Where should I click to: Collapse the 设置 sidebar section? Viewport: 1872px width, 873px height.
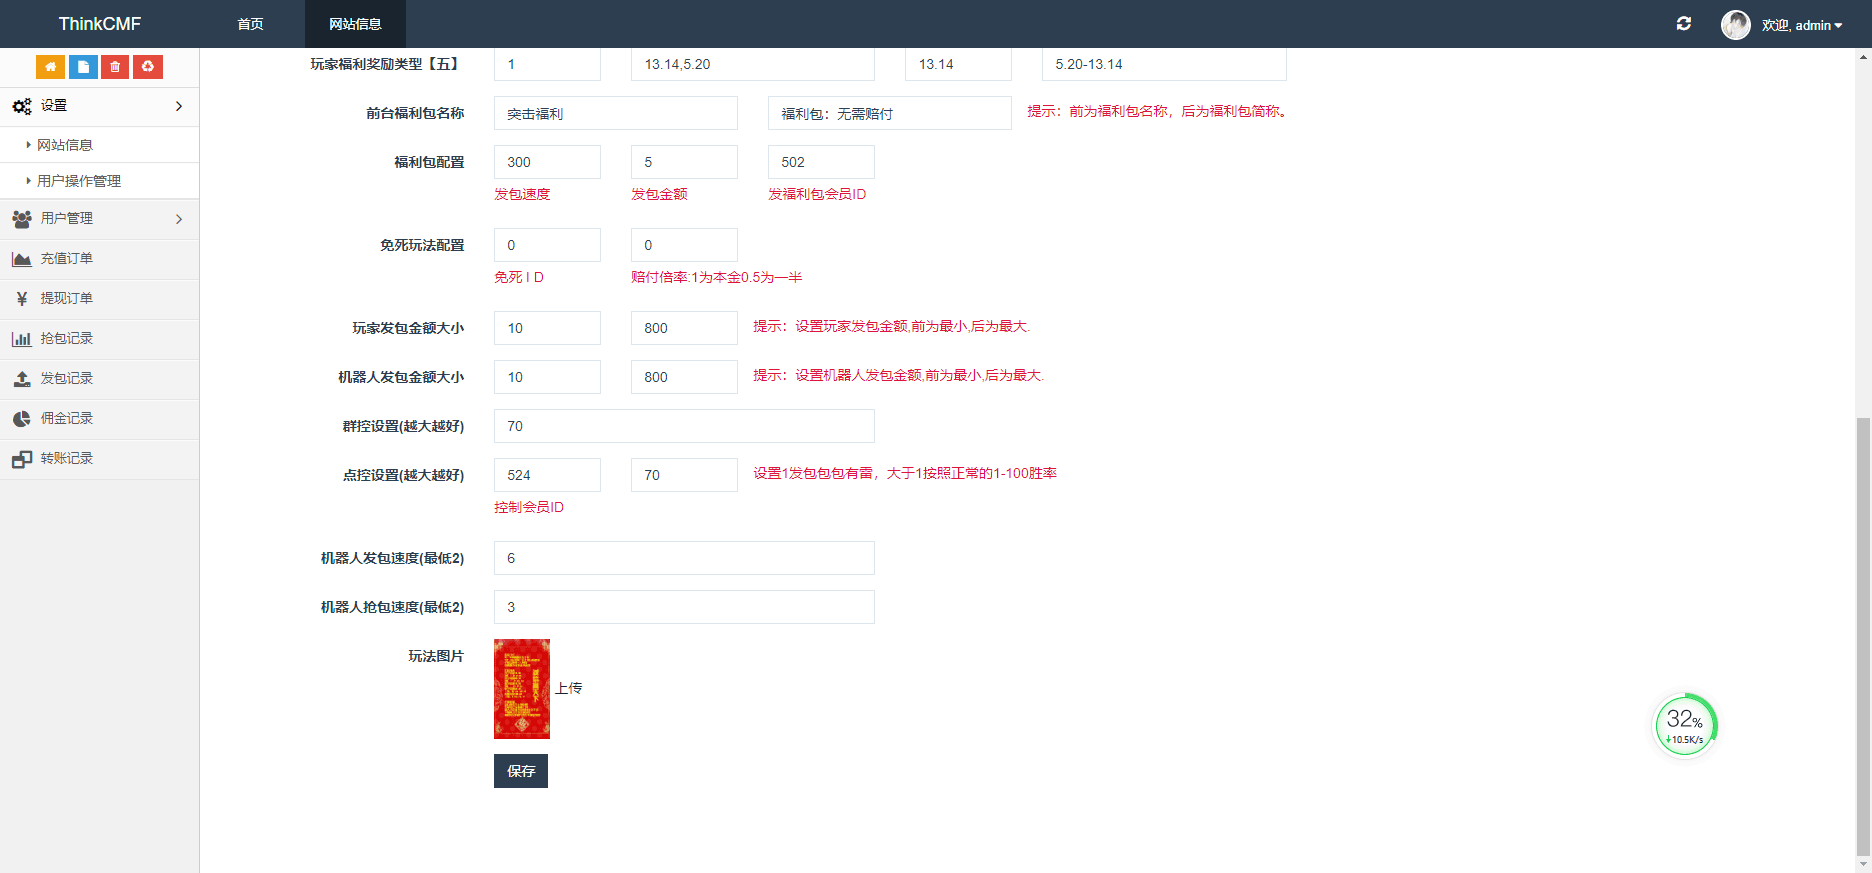click(99, 106)
